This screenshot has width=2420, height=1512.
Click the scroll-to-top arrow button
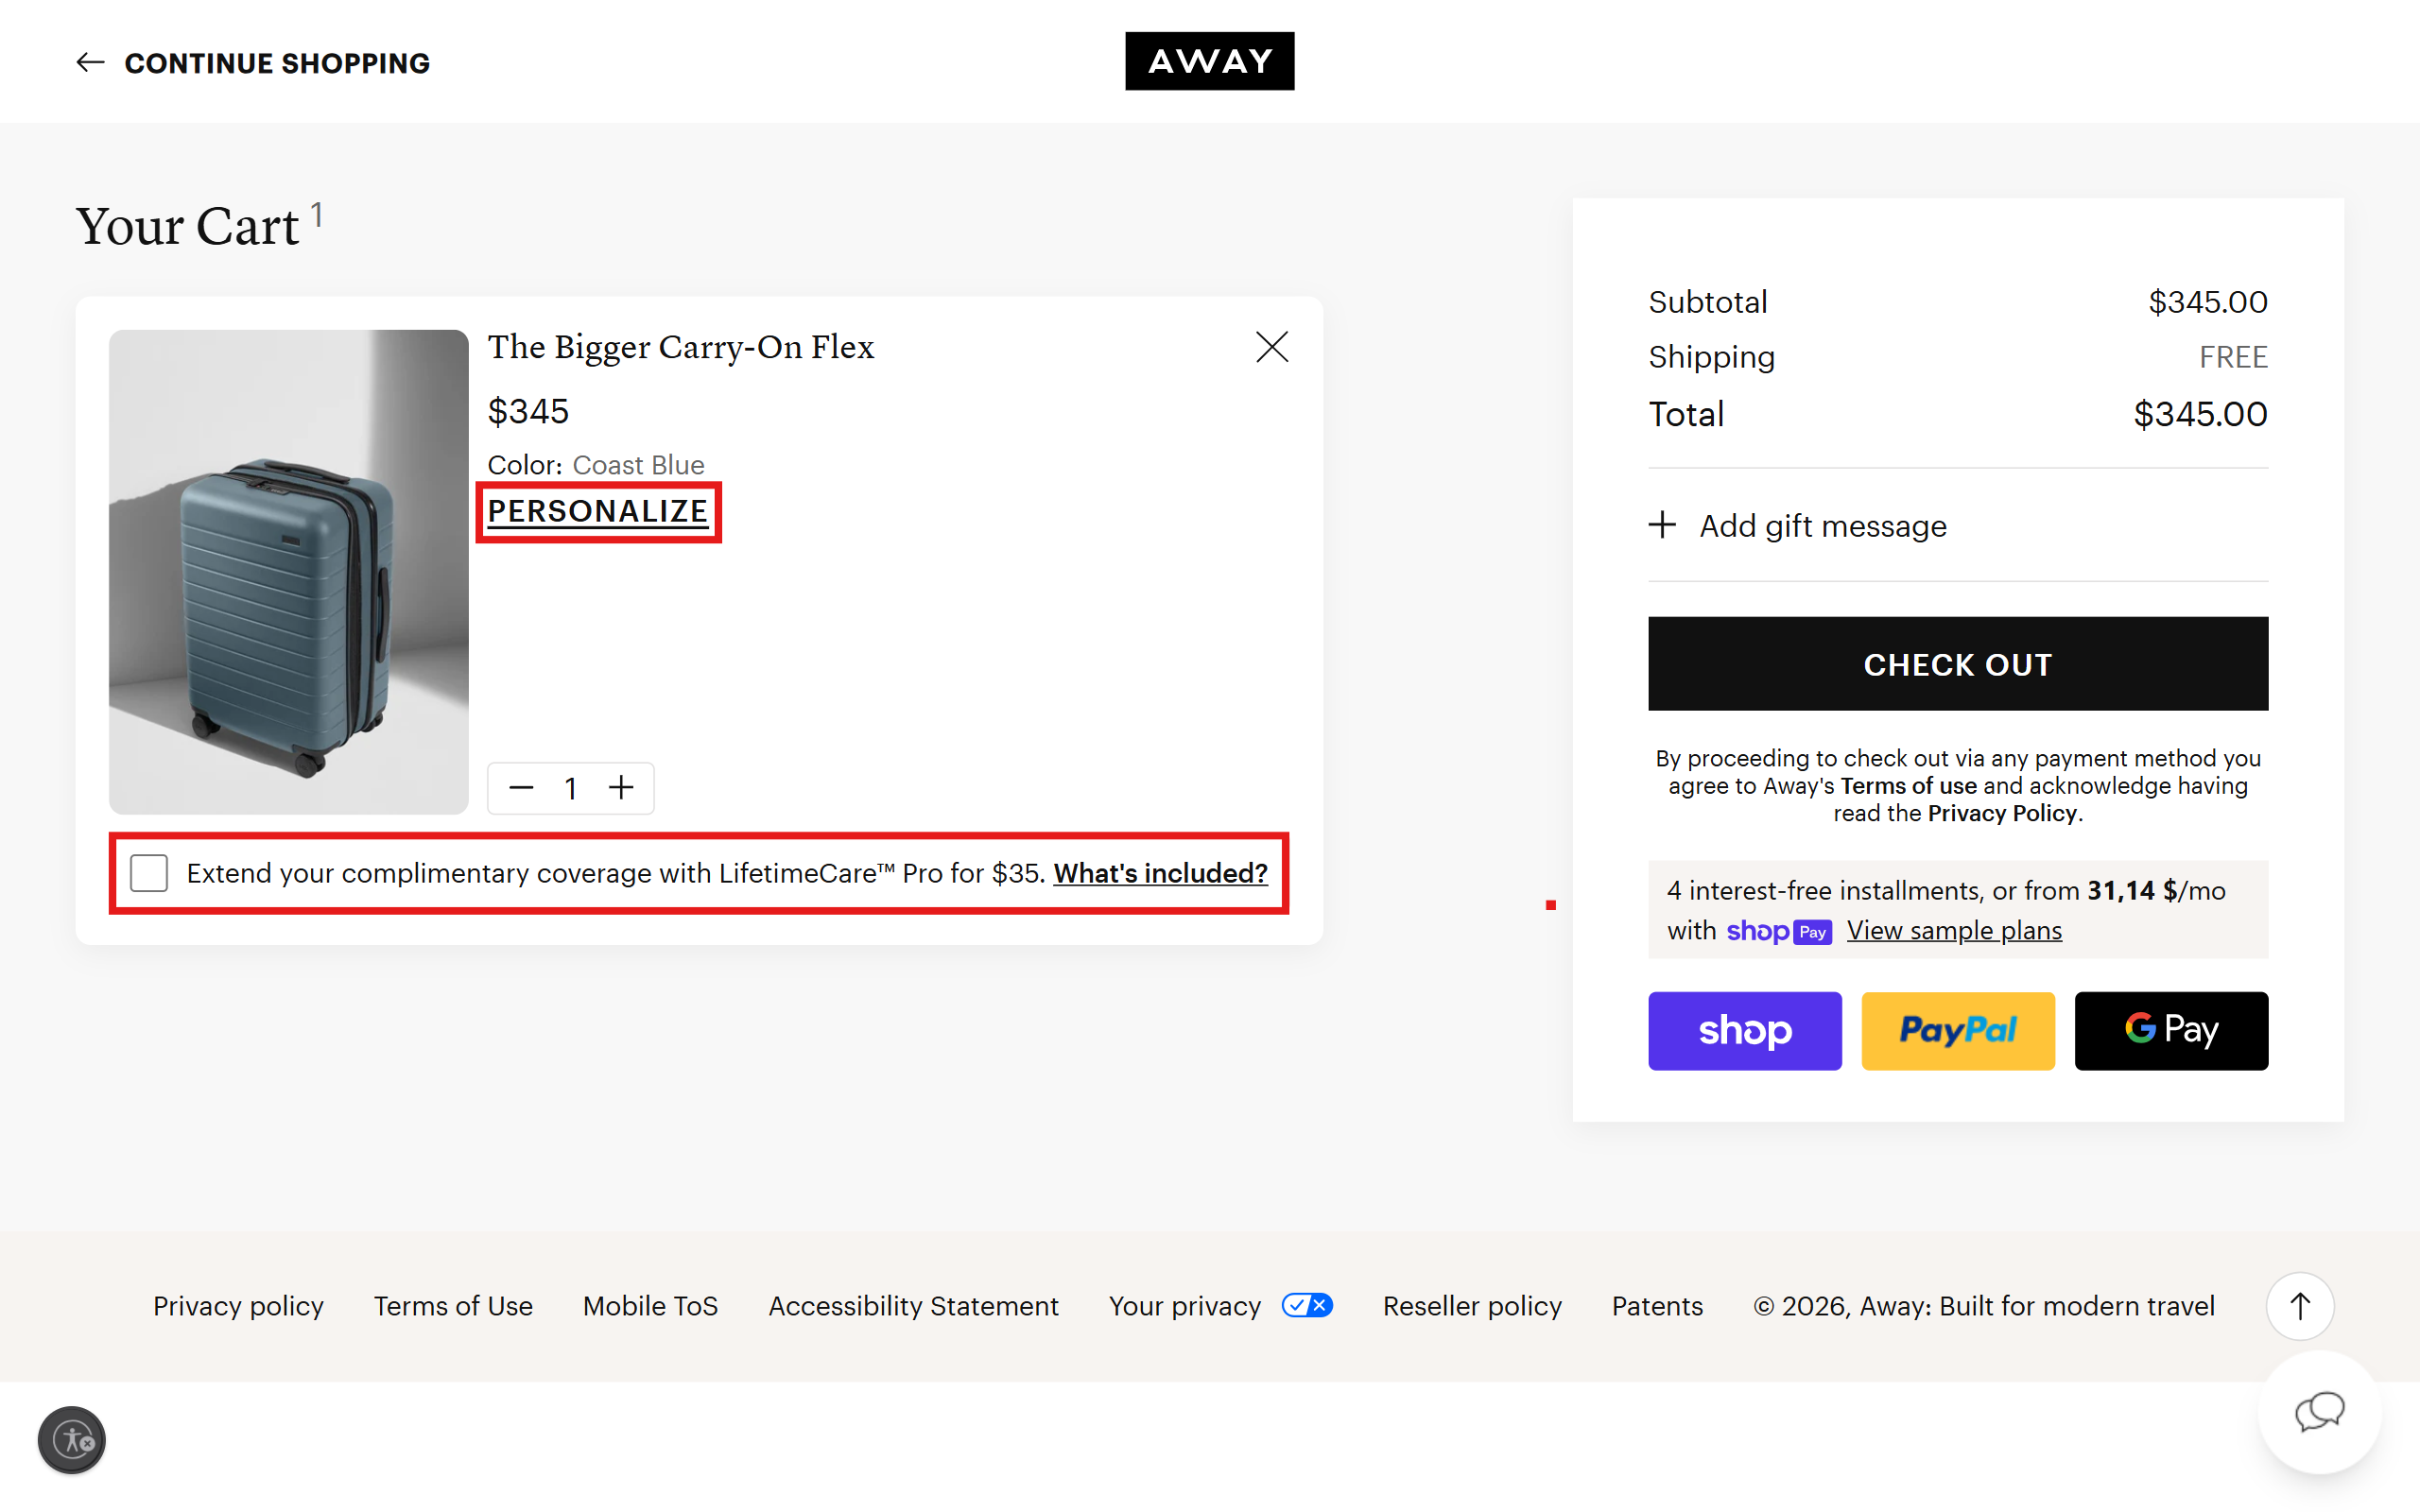pyautogui.click(x=2299, y=1306)
